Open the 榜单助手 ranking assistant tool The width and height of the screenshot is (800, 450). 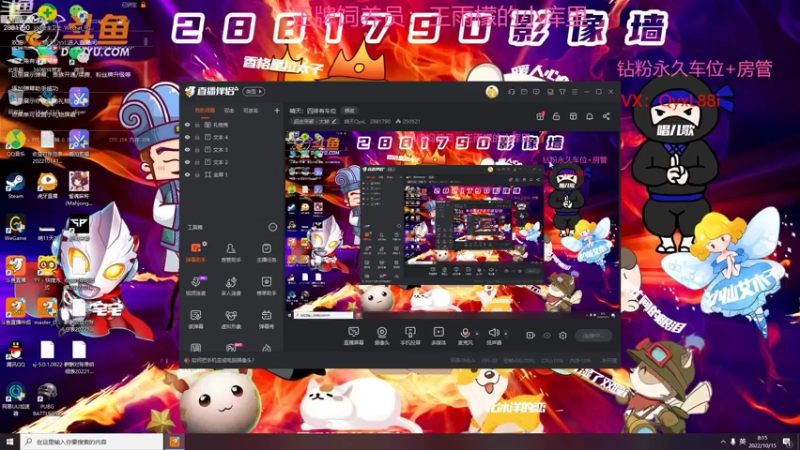[266, 286]
